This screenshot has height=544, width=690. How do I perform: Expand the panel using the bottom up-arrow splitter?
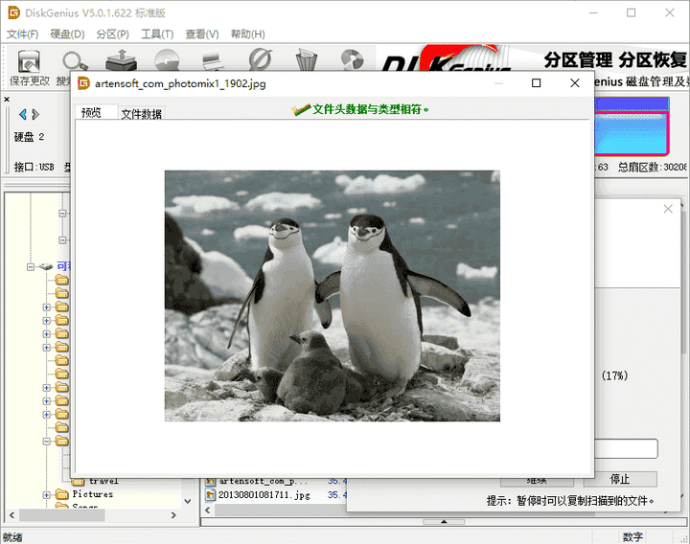tap(444, 522)
